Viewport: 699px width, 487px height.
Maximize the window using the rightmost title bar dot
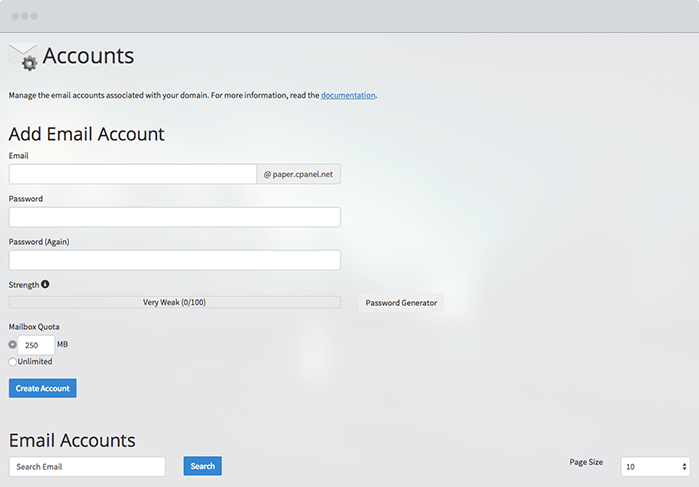click(x=35, y=17)
